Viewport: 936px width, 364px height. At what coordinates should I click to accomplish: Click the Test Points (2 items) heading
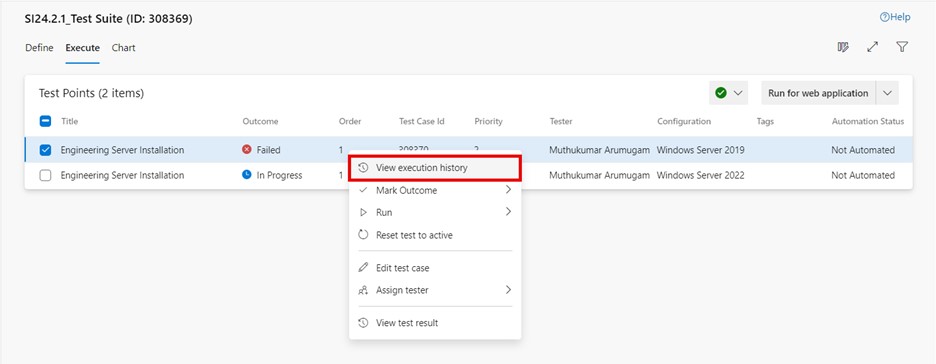coord(91,93)
